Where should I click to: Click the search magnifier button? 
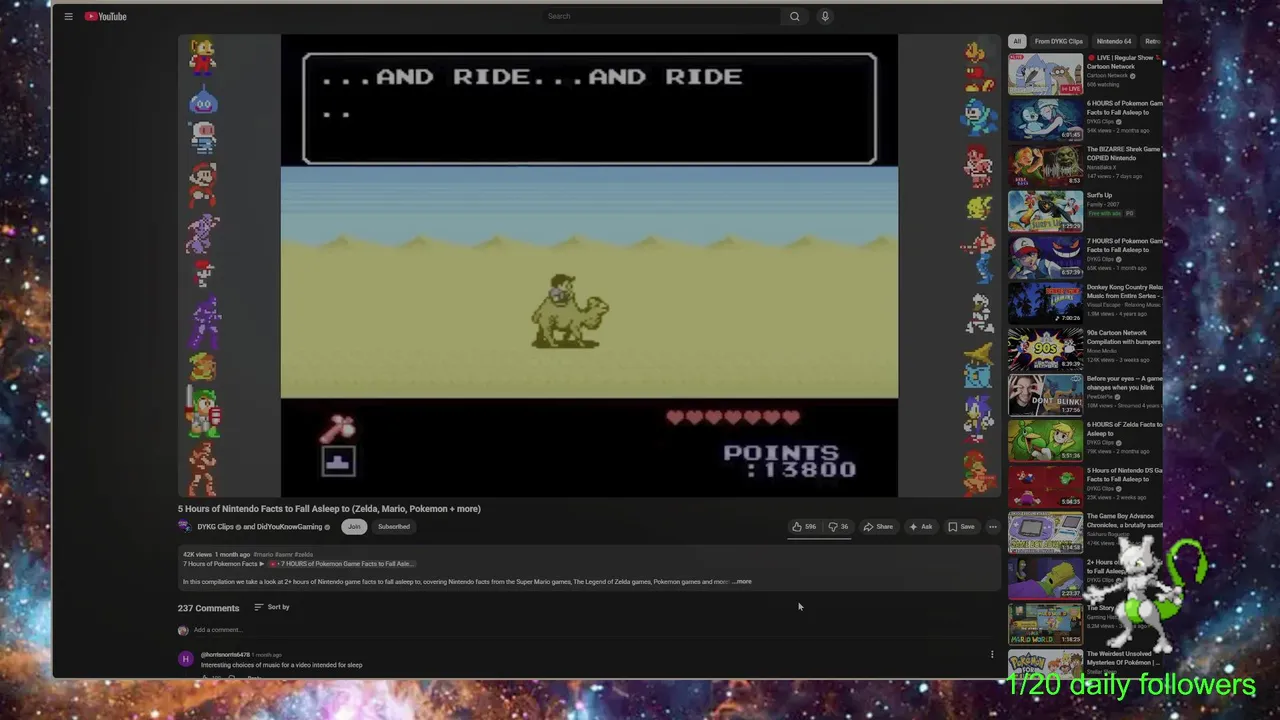coord(794,16)
